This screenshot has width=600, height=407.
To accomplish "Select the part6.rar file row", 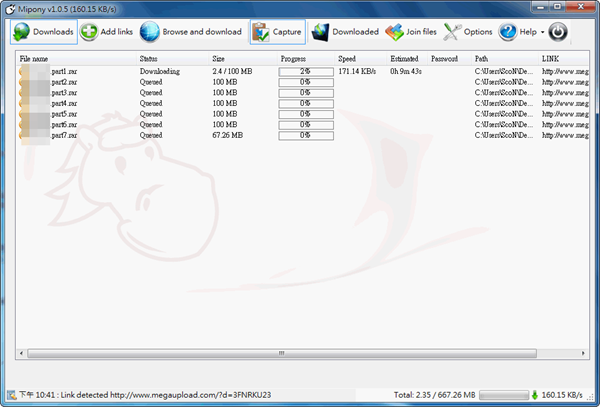I will (x=302, y=125).
